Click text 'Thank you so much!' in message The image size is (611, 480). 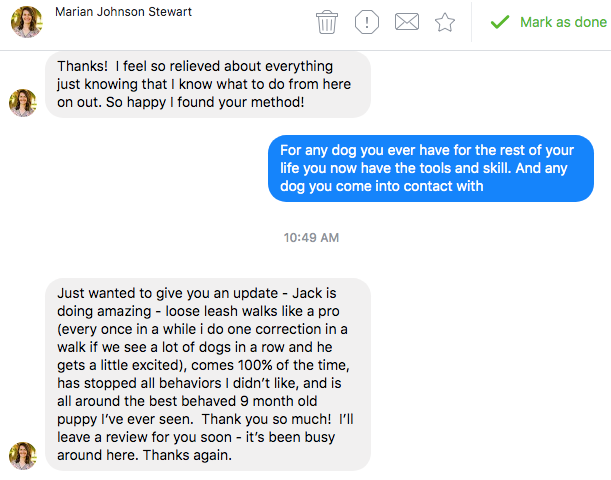(266, 419)
